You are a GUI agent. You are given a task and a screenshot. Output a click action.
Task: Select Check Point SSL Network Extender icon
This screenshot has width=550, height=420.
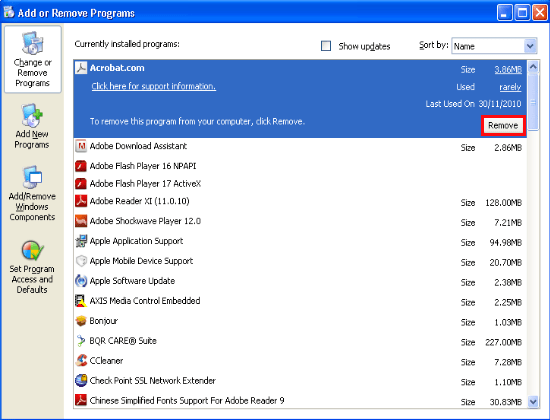(x=81, y=380)
